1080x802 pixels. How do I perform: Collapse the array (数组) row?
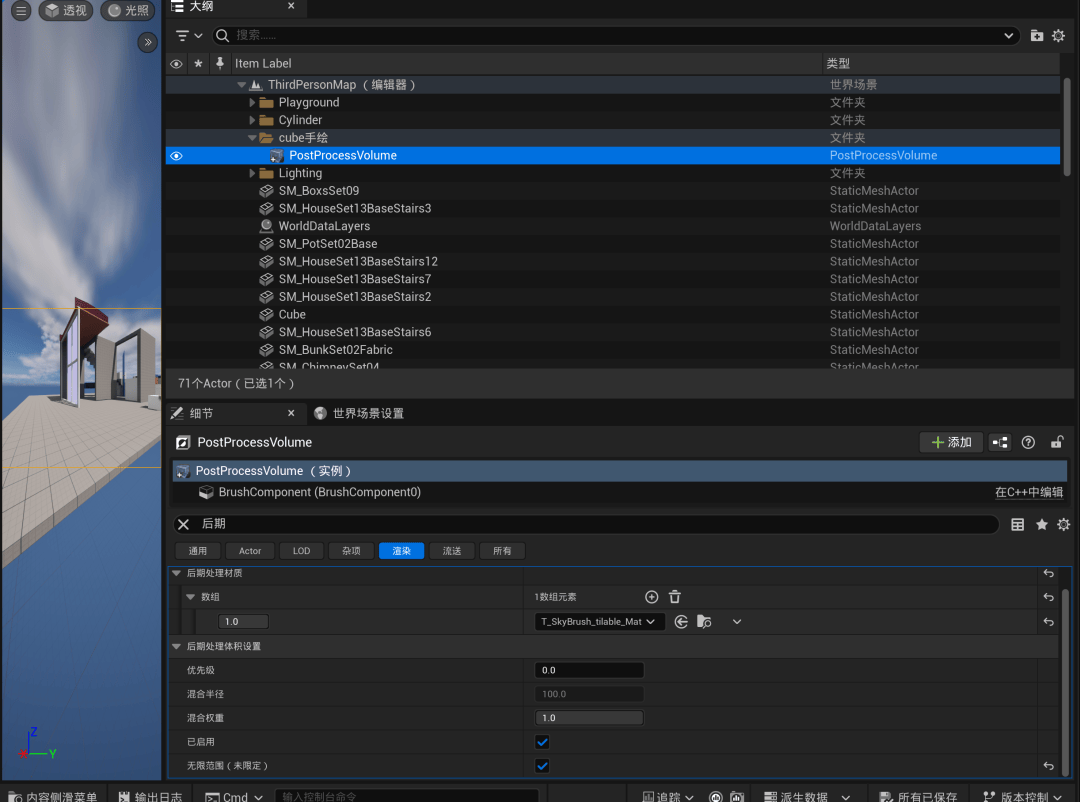(x=191, y=597)
